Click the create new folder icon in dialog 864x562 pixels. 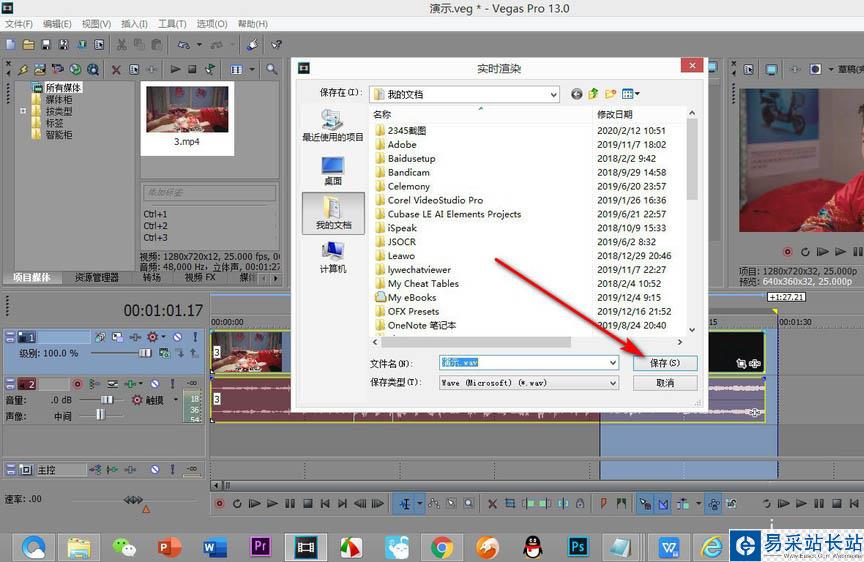point(610,94)
